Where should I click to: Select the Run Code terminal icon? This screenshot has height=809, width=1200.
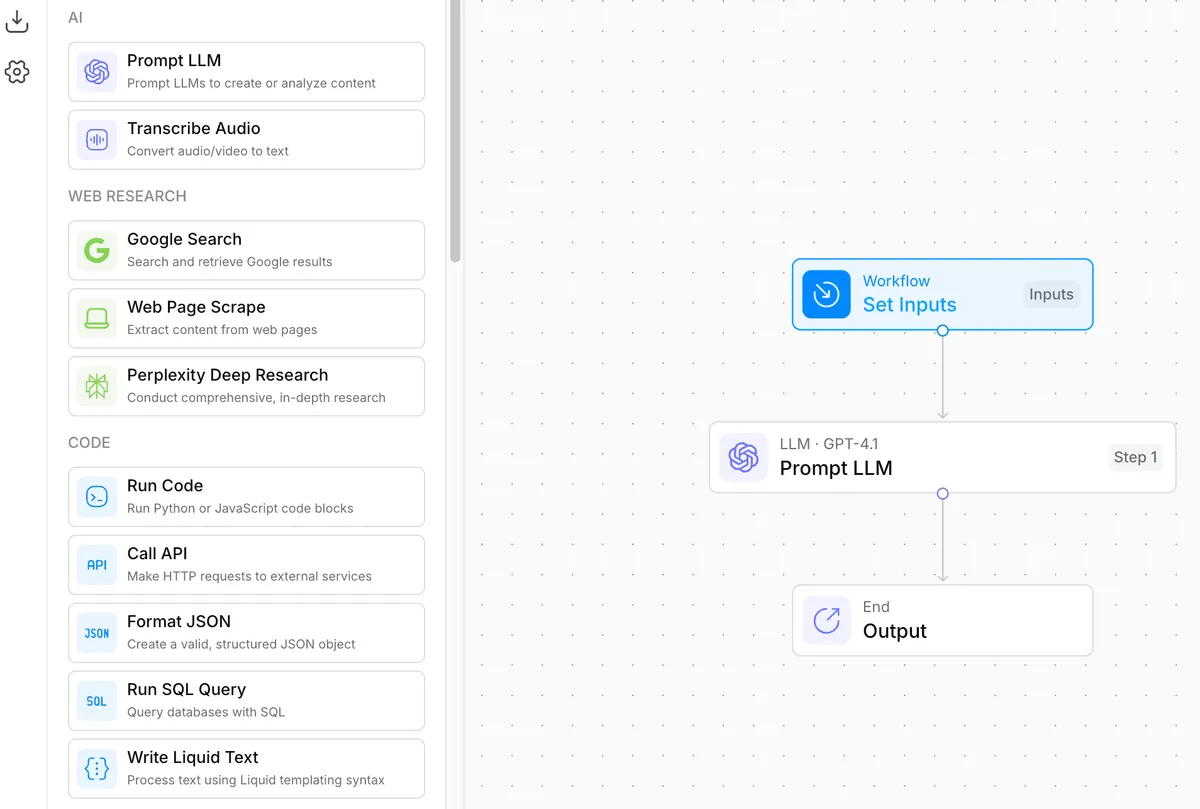pyautogui.click(x=97, y=497)
